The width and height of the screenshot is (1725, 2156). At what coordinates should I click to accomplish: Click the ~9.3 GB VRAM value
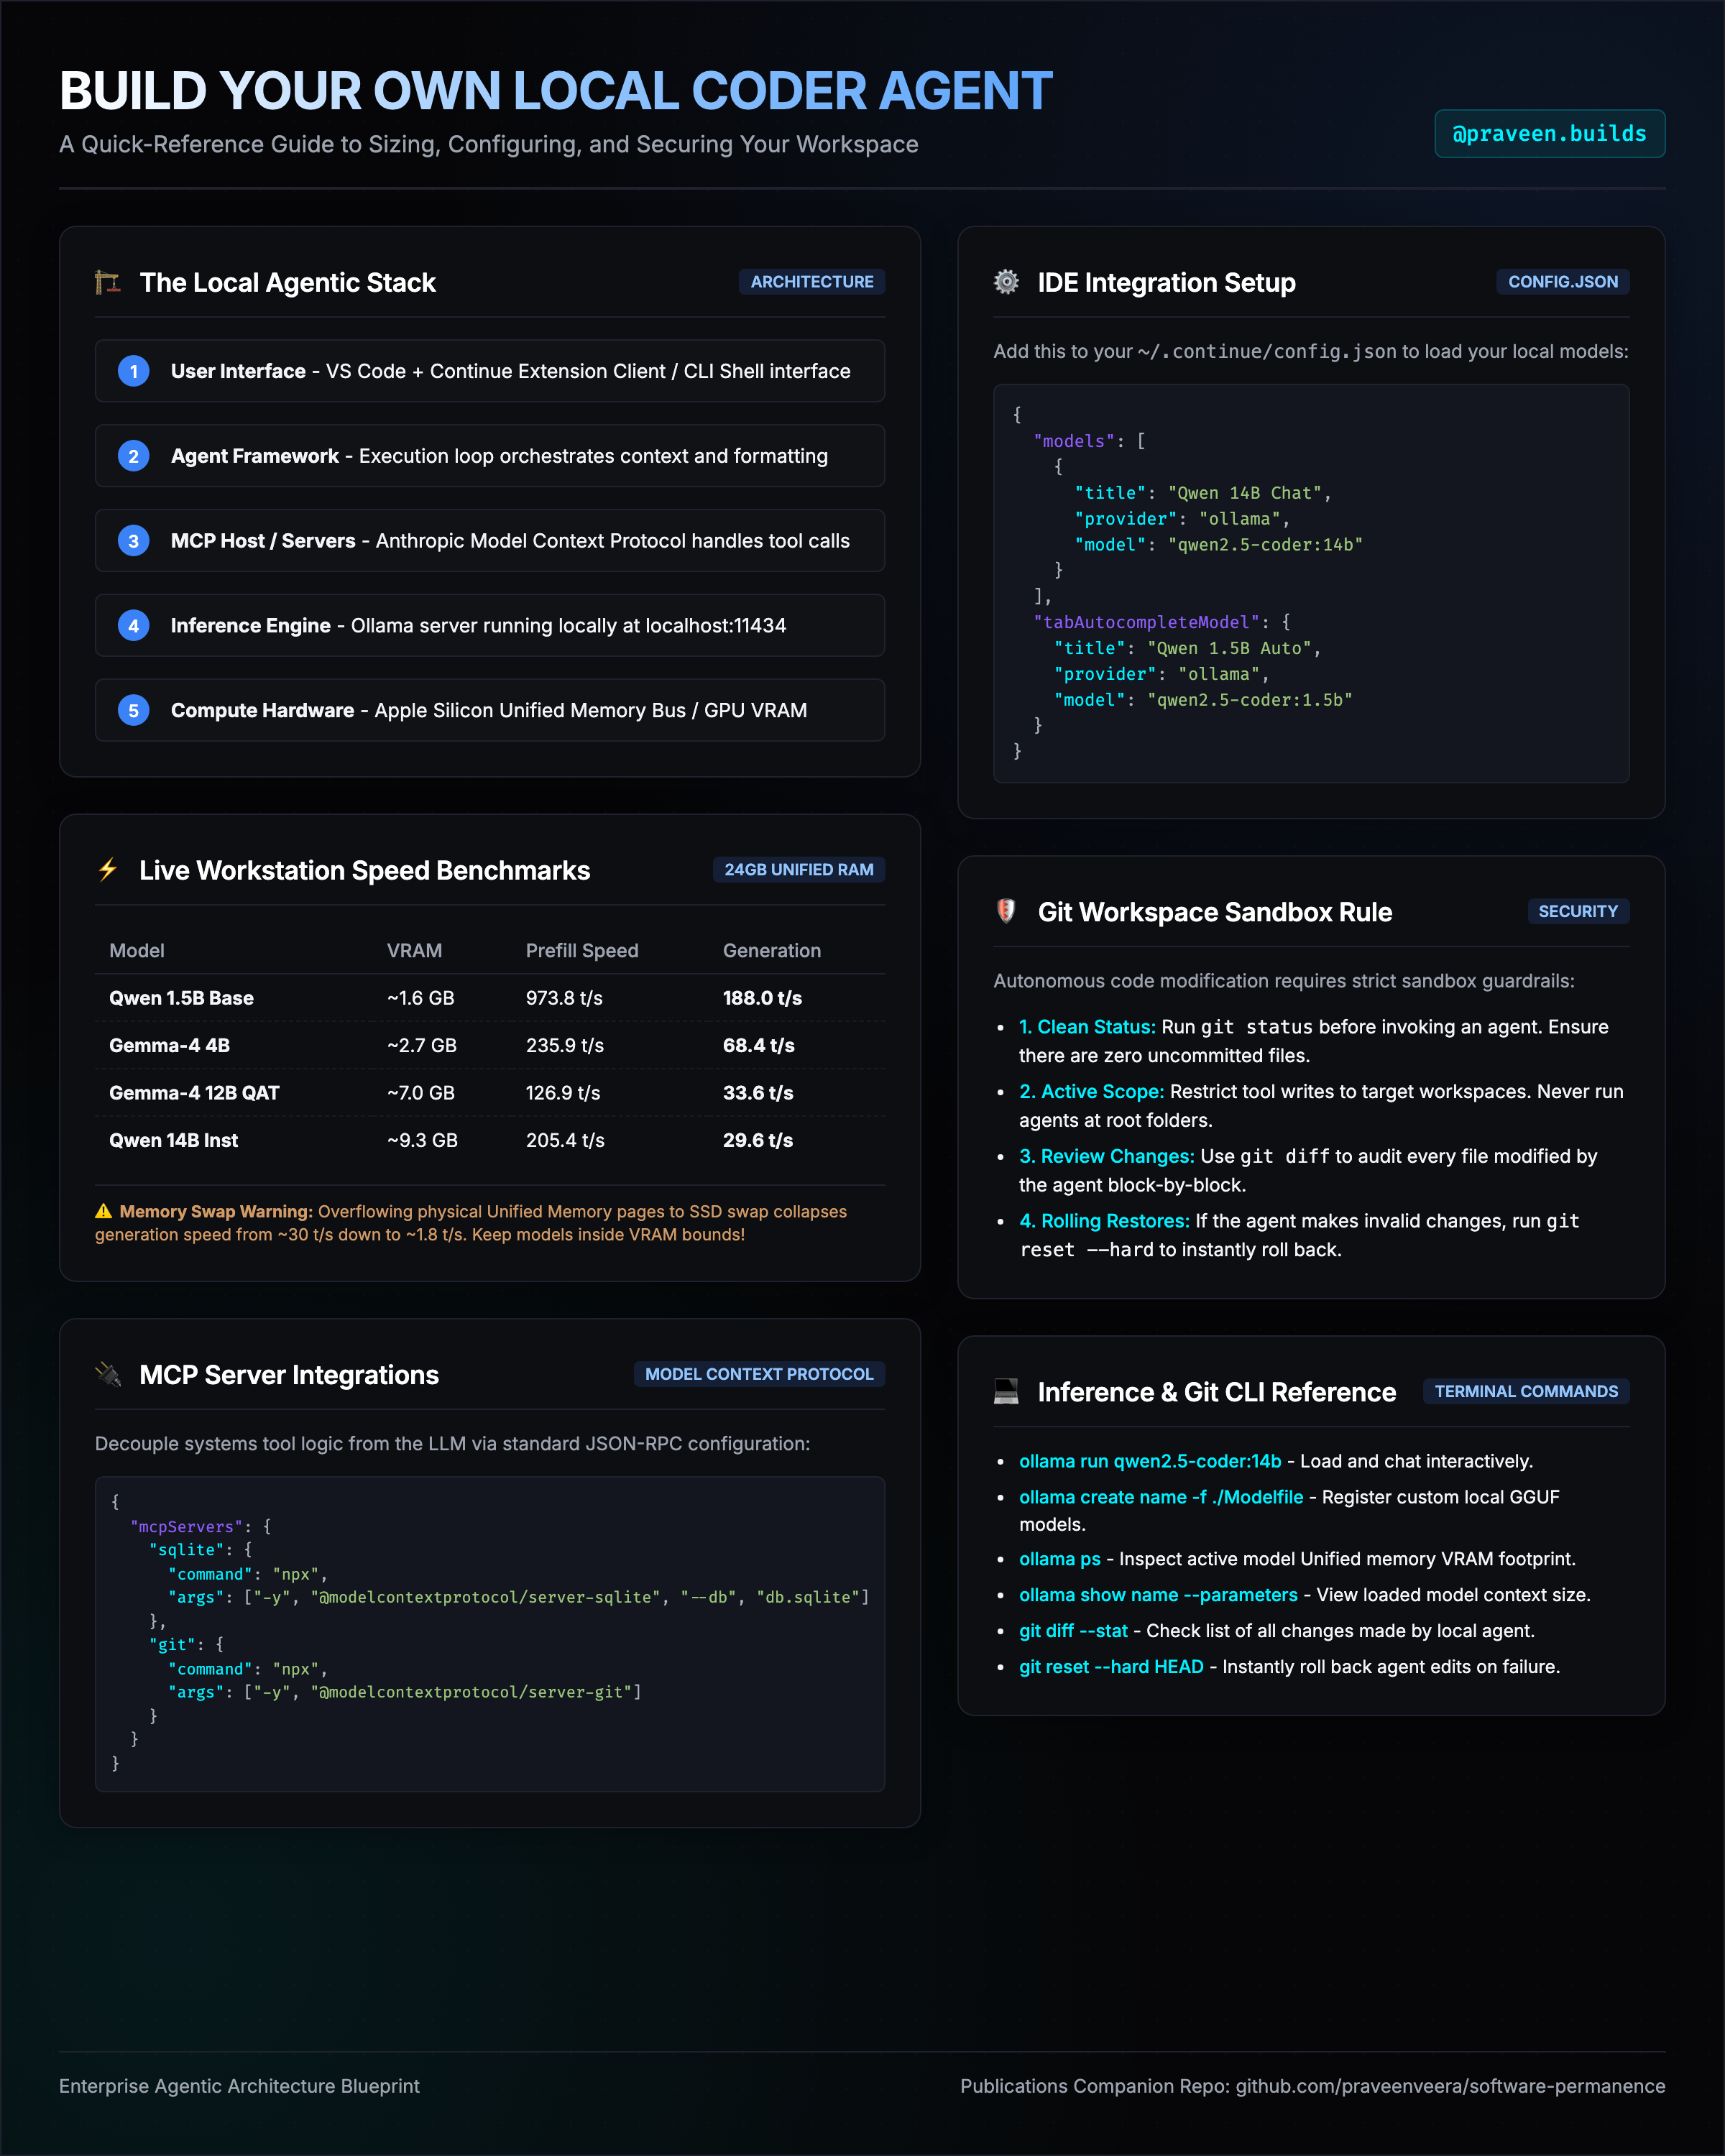pos(422,1140)
